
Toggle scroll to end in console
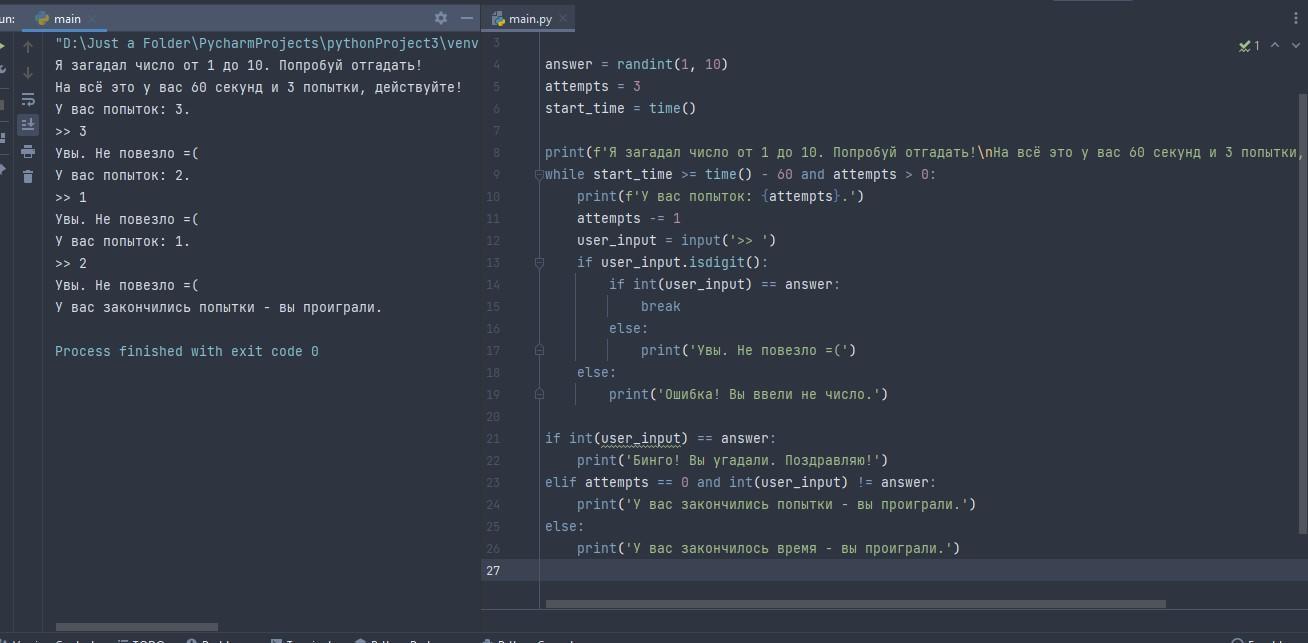[x=28, y=124]
